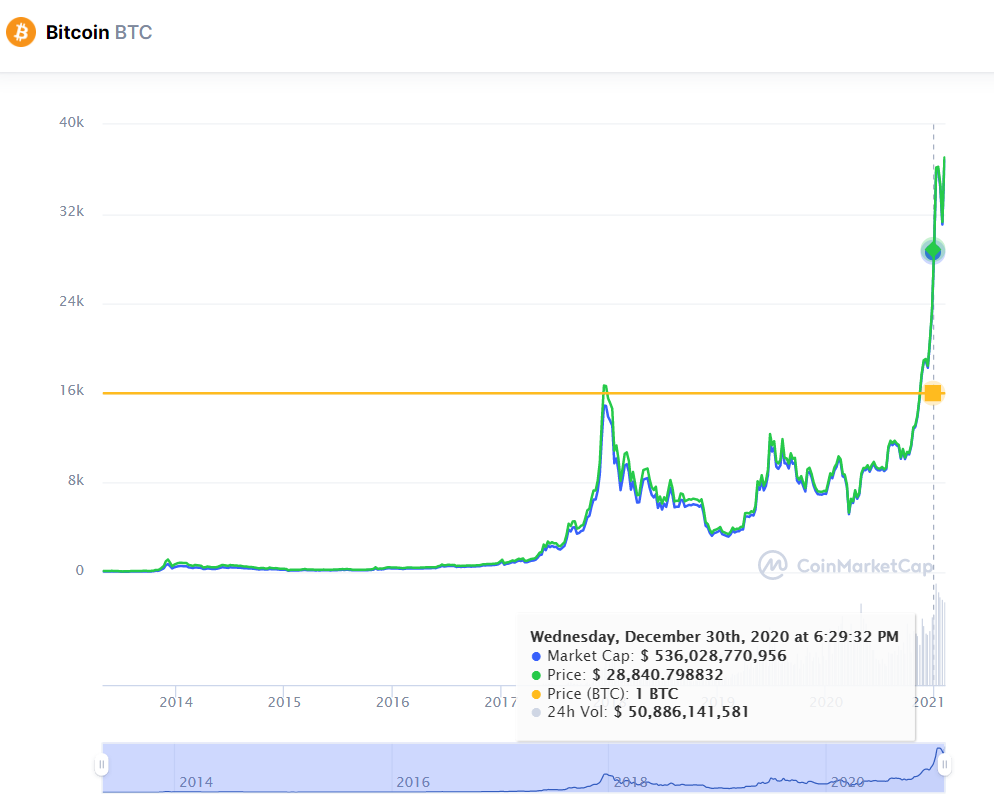Click the 32k y-axis label
Image resolution: width=994 pixels, height=807 pixels.
click(x=72, y=211)
